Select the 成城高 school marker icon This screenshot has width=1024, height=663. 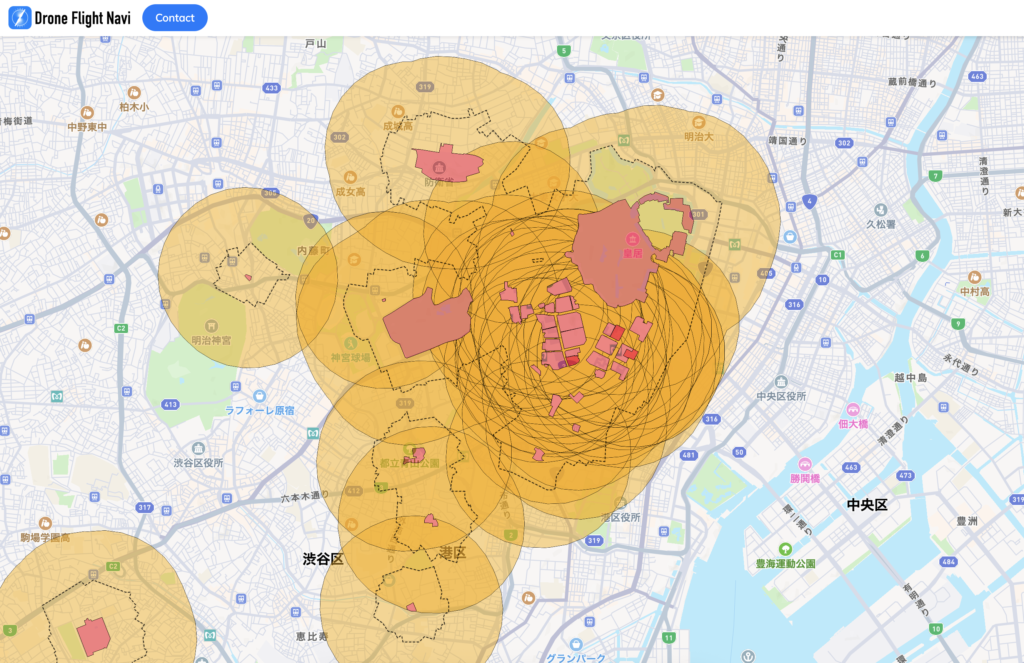[398, 112]
